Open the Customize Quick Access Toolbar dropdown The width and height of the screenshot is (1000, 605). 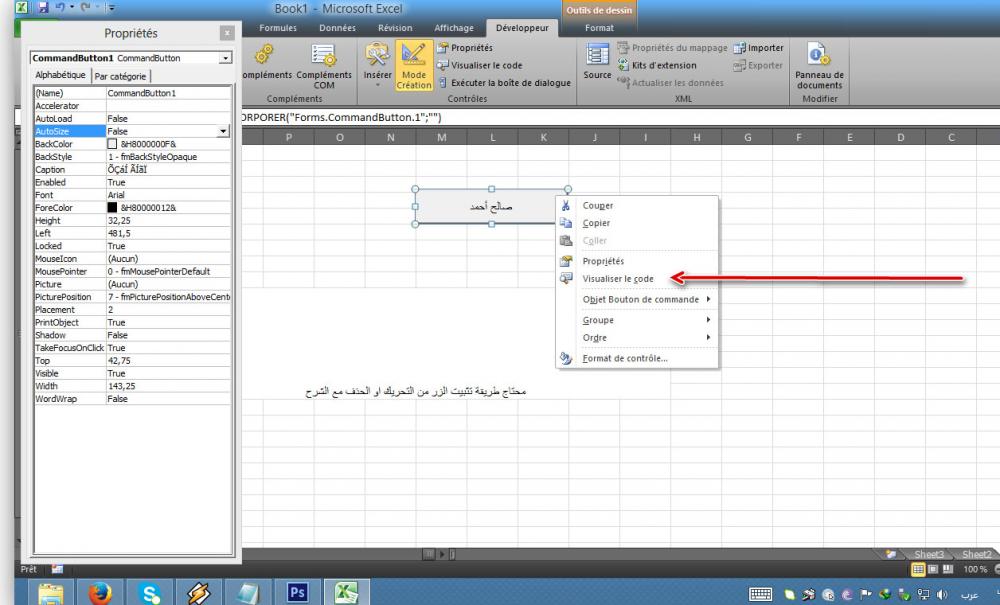pyautogui.click(x=111, y=8)
